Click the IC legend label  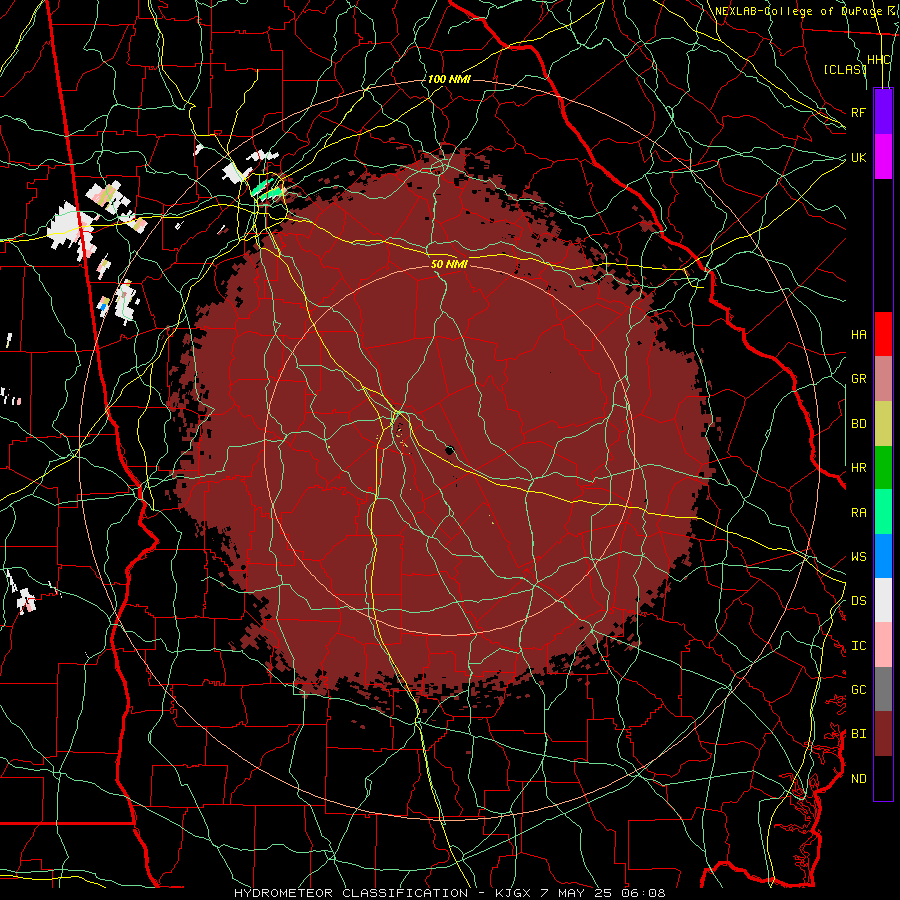tap(859, 646)
